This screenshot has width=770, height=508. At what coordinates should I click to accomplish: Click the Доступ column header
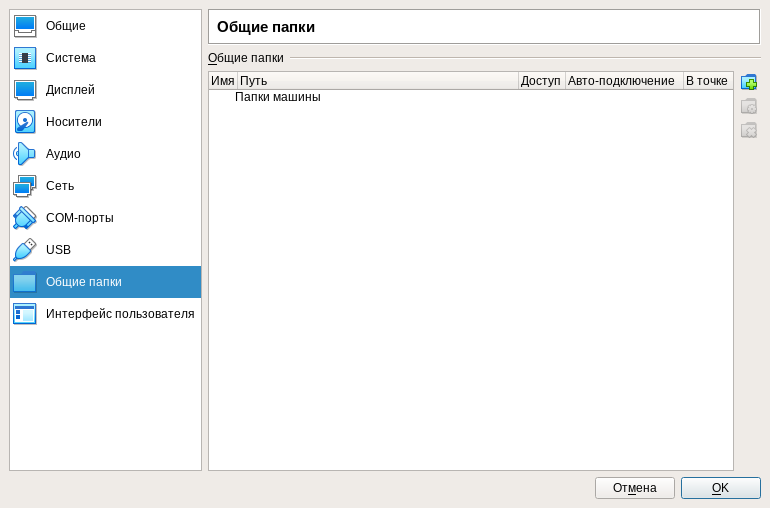pyautogui.click(x=542, y=81)
